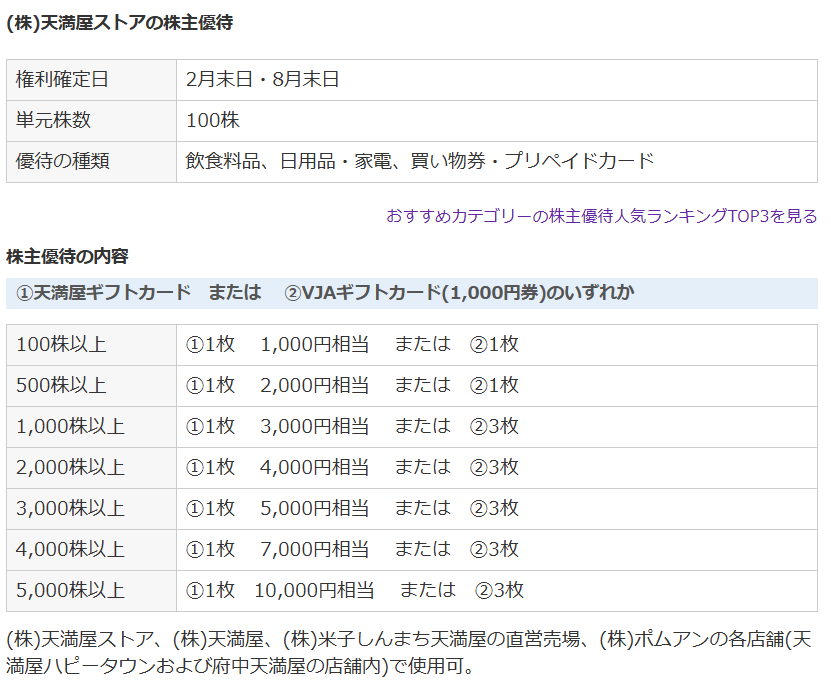Click the 2,000円相当 benefit cell

tap(497, 385)
